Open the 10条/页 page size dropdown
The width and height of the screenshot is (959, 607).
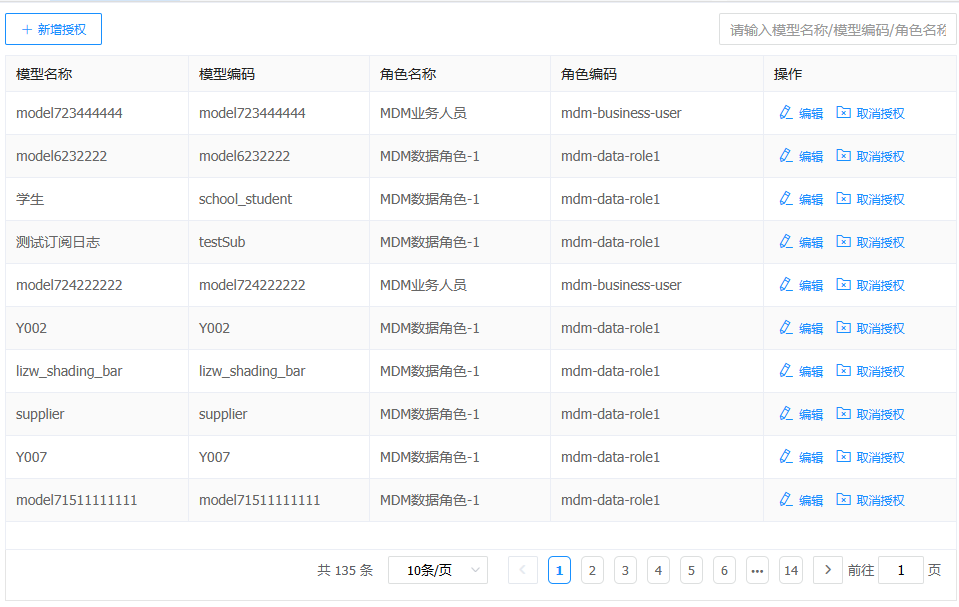(x=437, y=570)
